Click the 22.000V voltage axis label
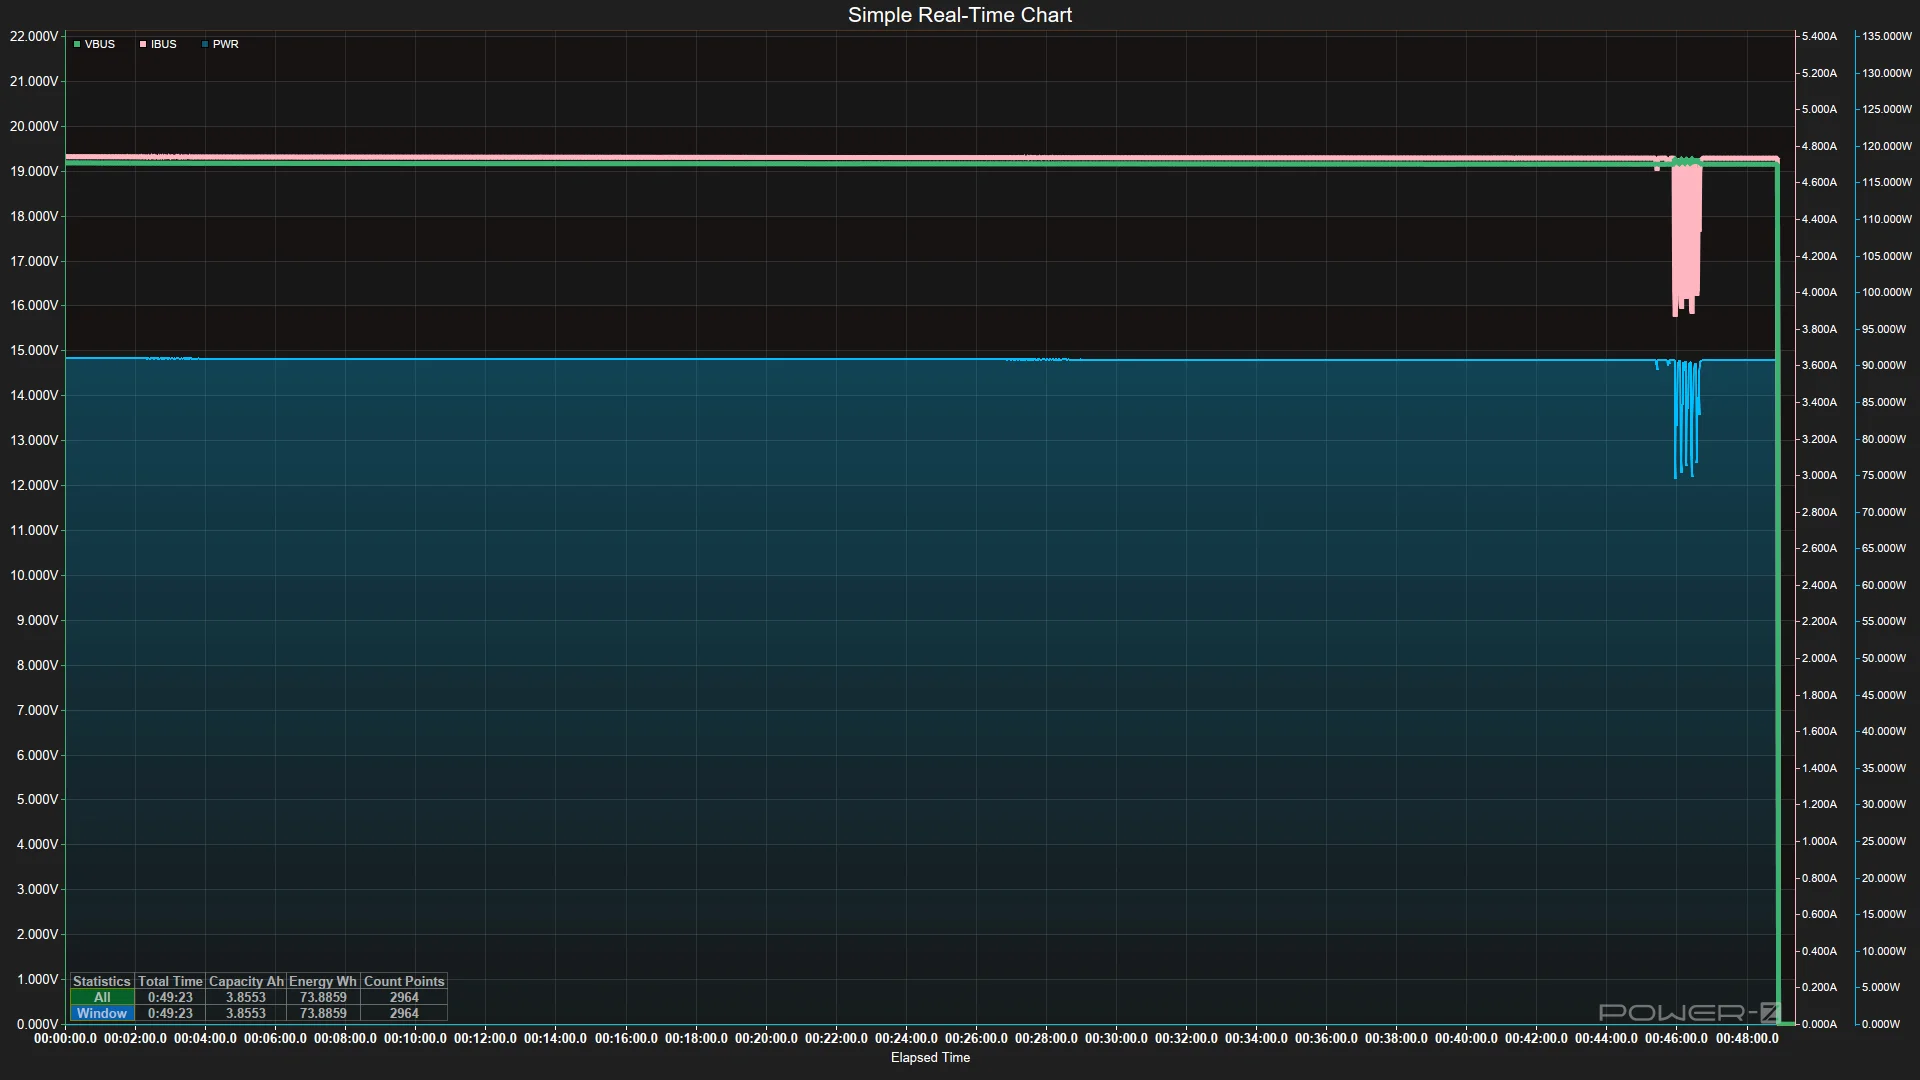 click(34, 36)
